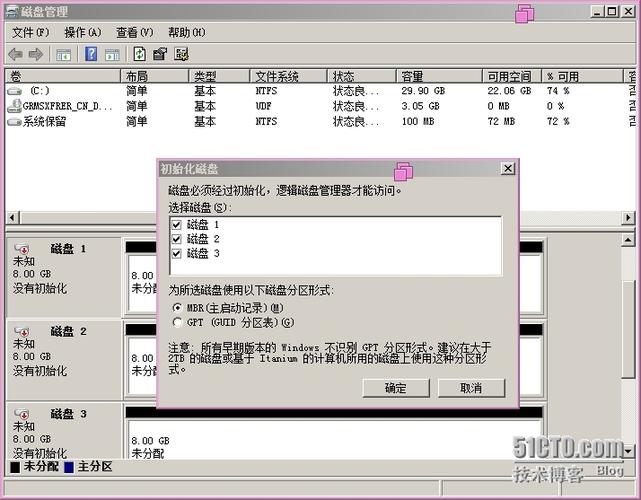Viewport: 641px width, 500px height.
Task: Sort by the 类型 column header
Action: coord(219,76)
